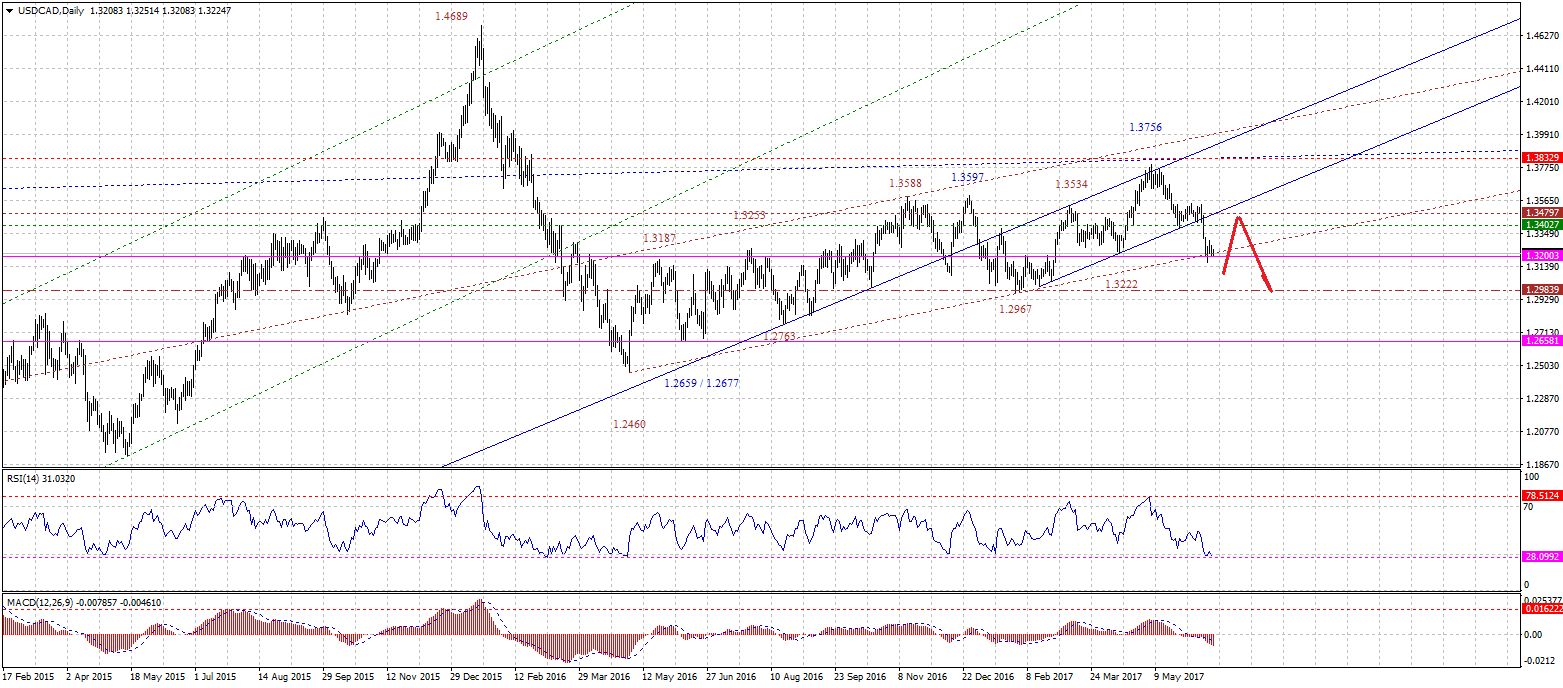Click the MACD 0.00 scale value
This screenshot has width=1563, height=688.
click(1532, 634)
